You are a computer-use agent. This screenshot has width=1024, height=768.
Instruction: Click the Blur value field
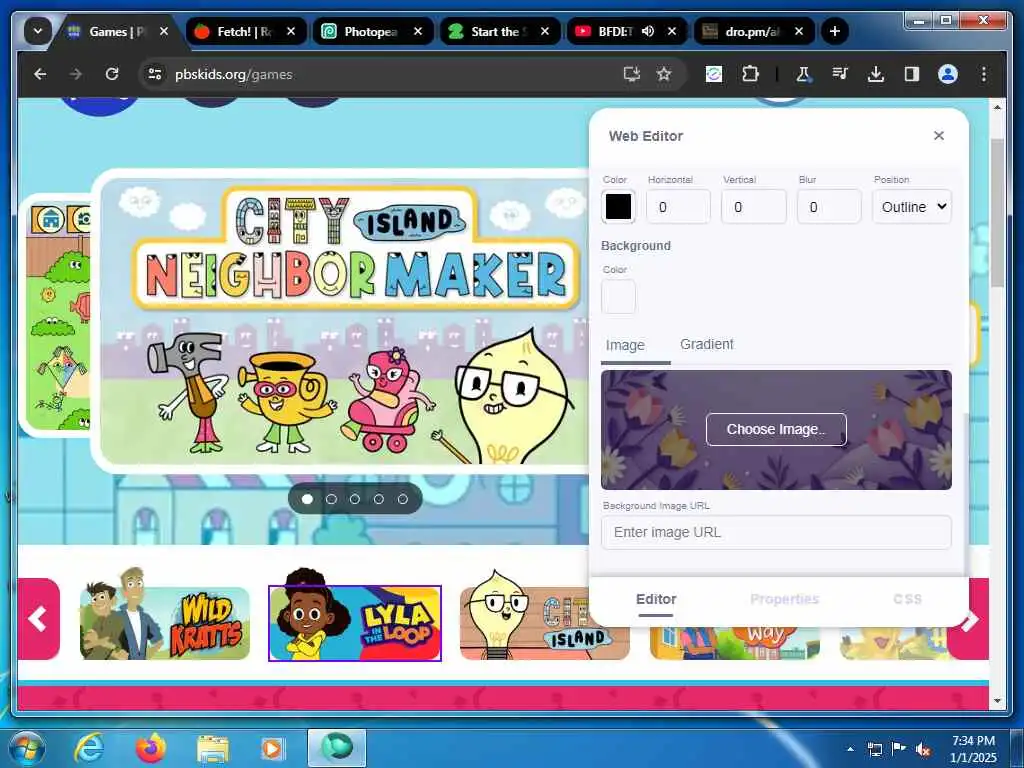point(829,207)
